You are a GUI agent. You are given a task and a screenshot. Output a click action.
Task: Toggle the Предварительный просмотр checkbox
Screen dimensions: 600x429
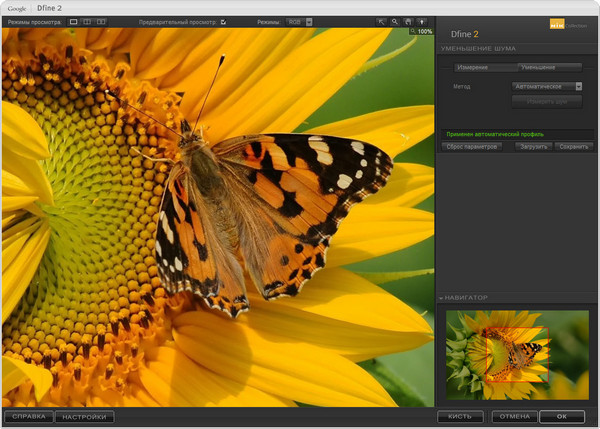click(223, 21)
